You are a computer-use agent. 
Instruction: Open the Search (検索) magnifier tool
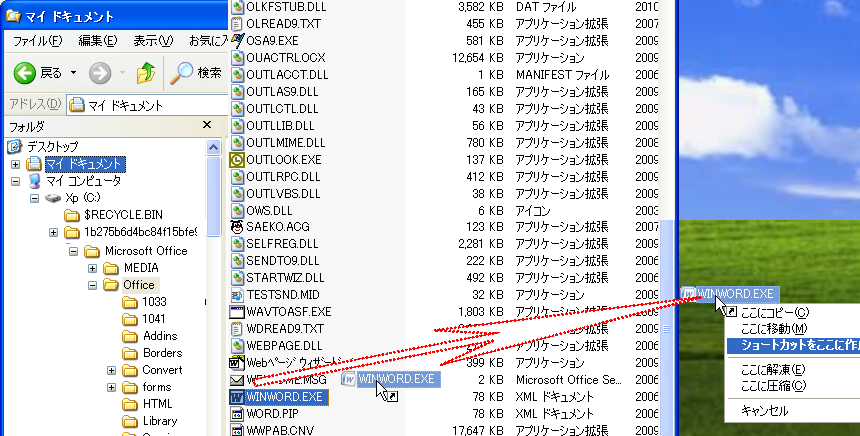[182, 73]
